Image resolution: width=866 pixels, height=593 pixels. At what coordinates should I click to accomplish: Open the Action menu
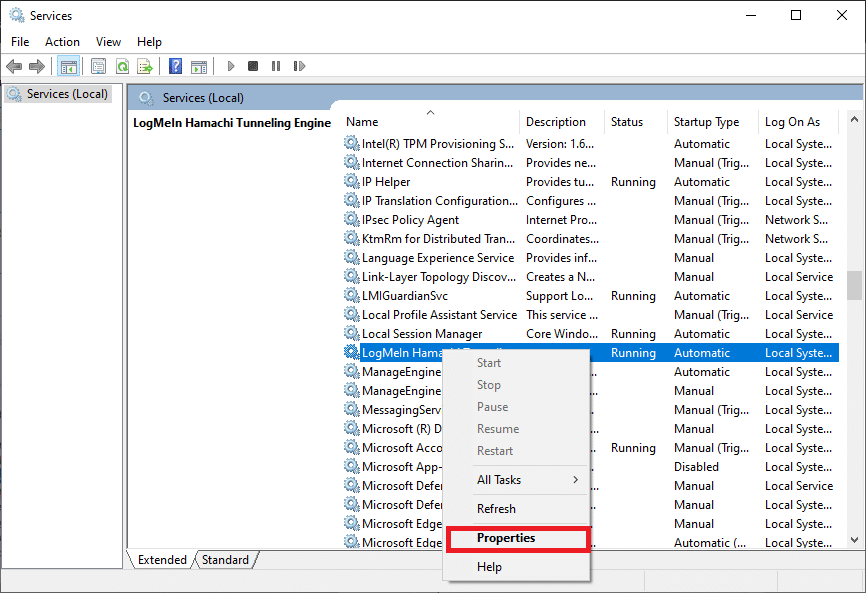62,41
